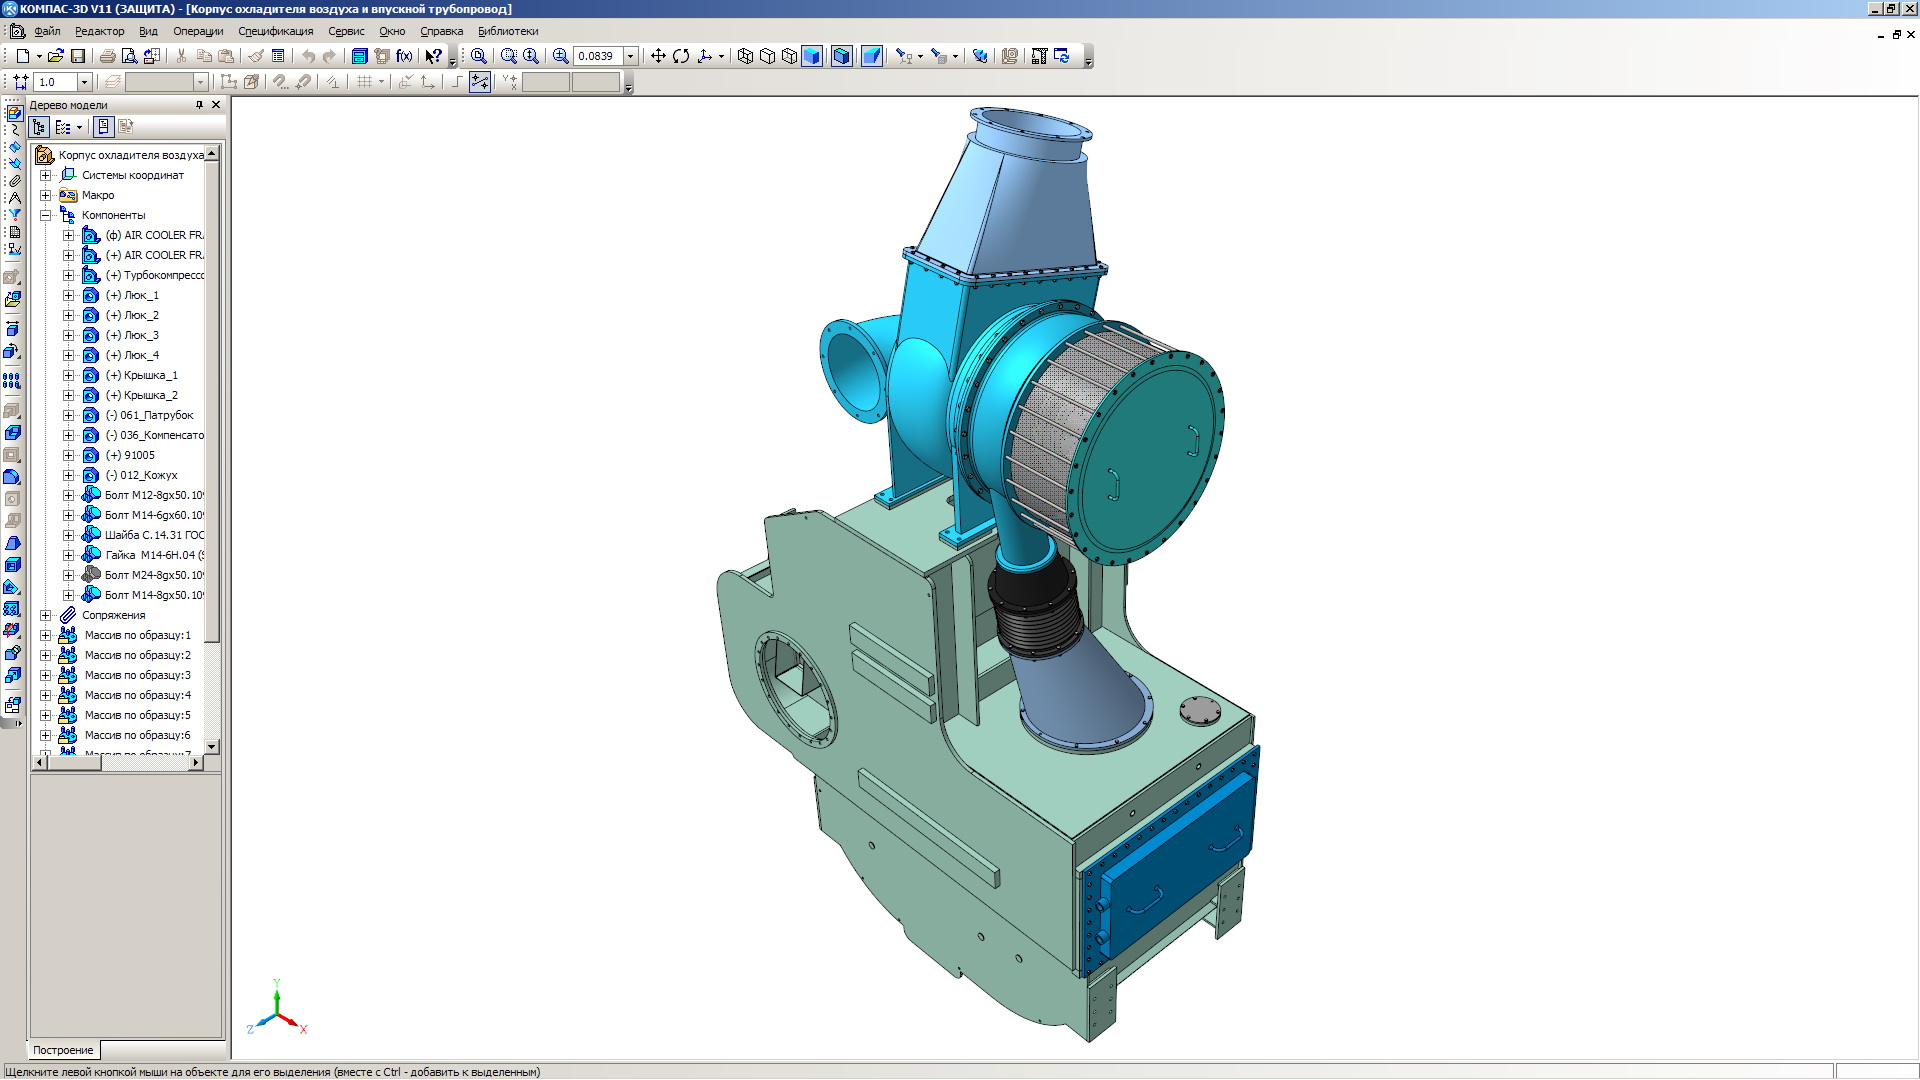The width and height of the screenshot is (1920, 1080).
Task: Click the Print icon in toolbar
Action: point(107,56)
